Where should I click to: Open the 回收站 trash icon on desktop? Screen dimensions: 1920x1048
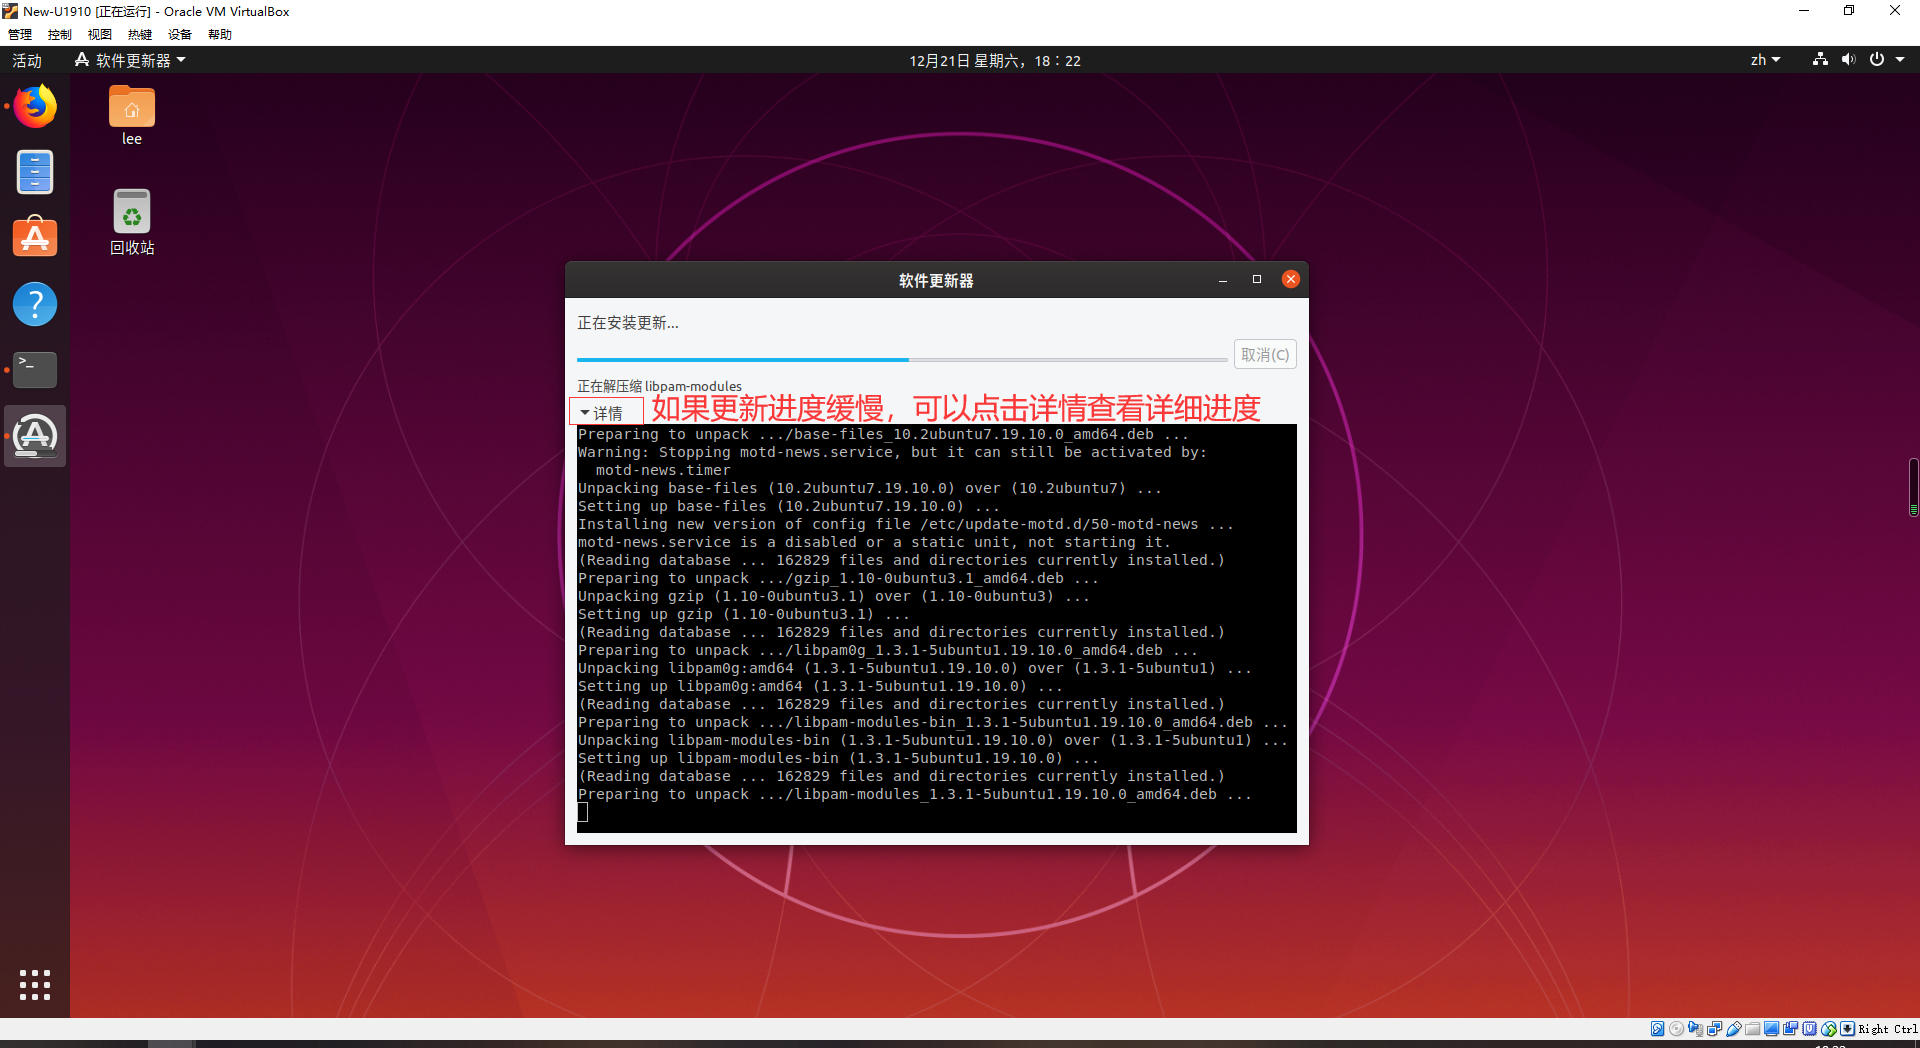click(132, 222)
